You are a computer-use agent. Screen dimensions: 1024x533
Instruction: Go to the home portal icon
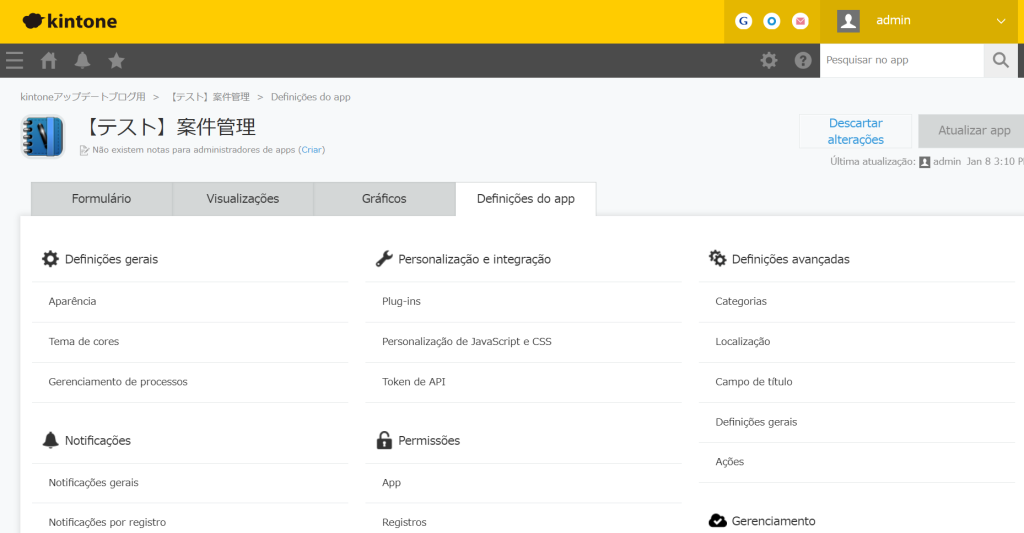[x=48, y=61]
